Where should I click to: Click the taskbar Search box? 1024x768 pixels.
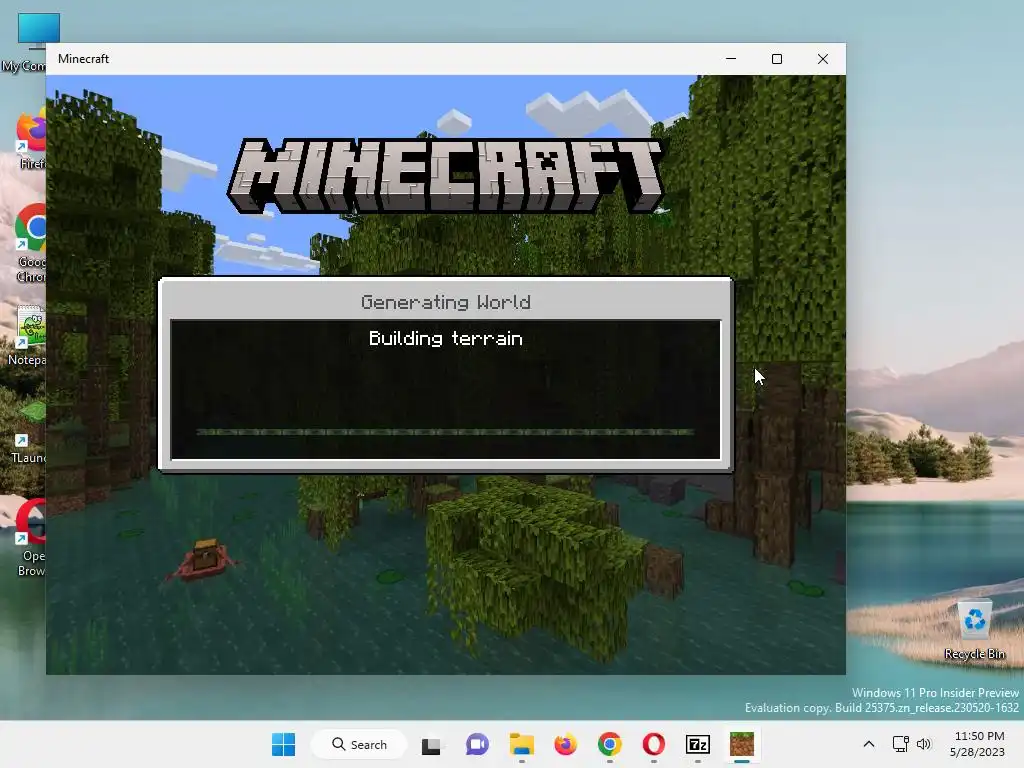coord(359,744)
